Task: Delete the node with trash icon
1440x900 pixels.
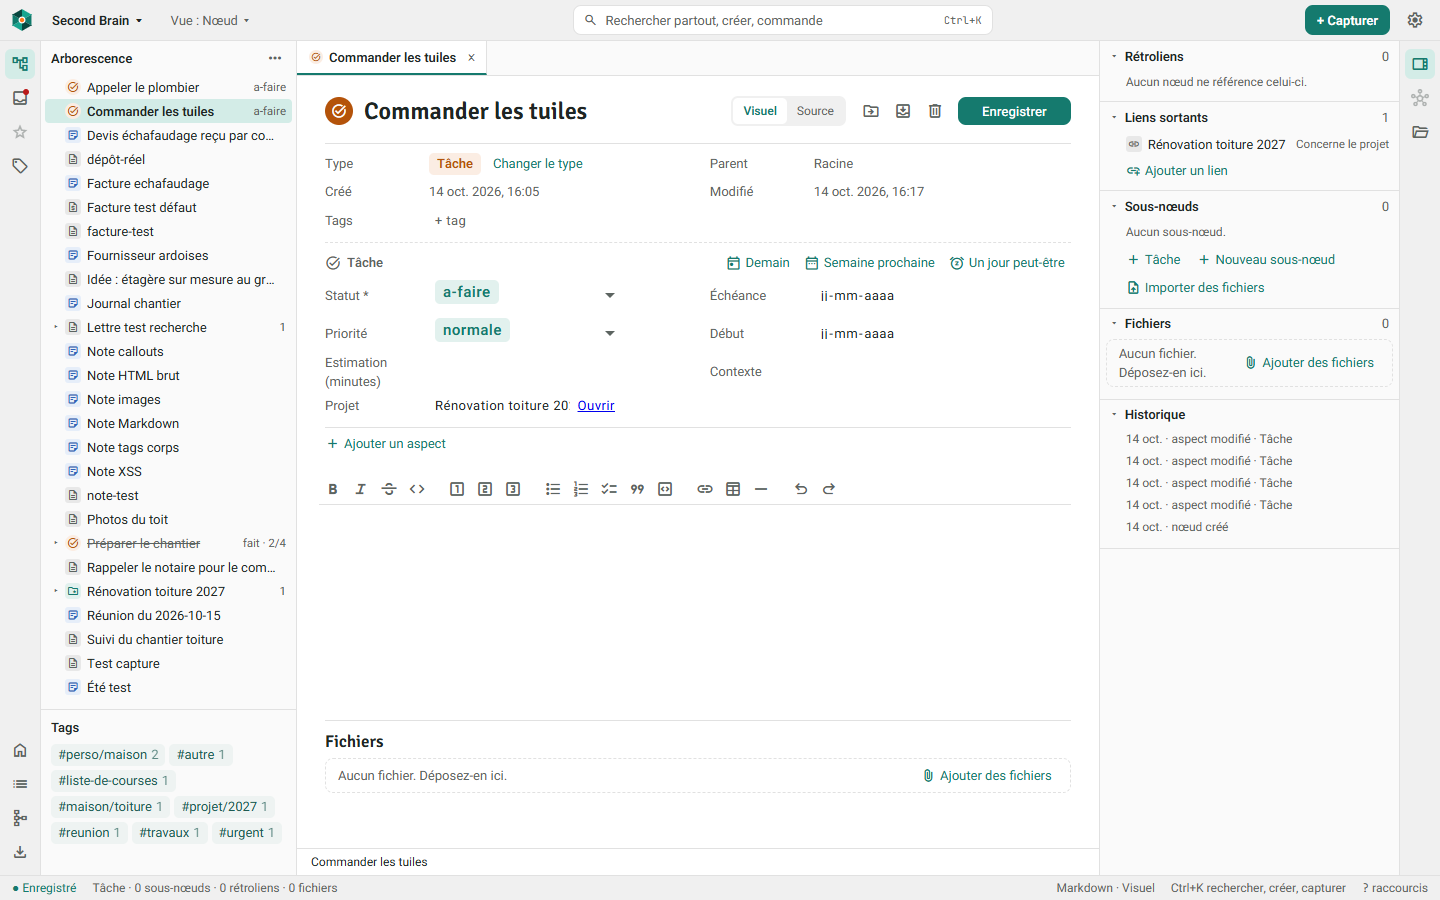Action: (935, 111)
